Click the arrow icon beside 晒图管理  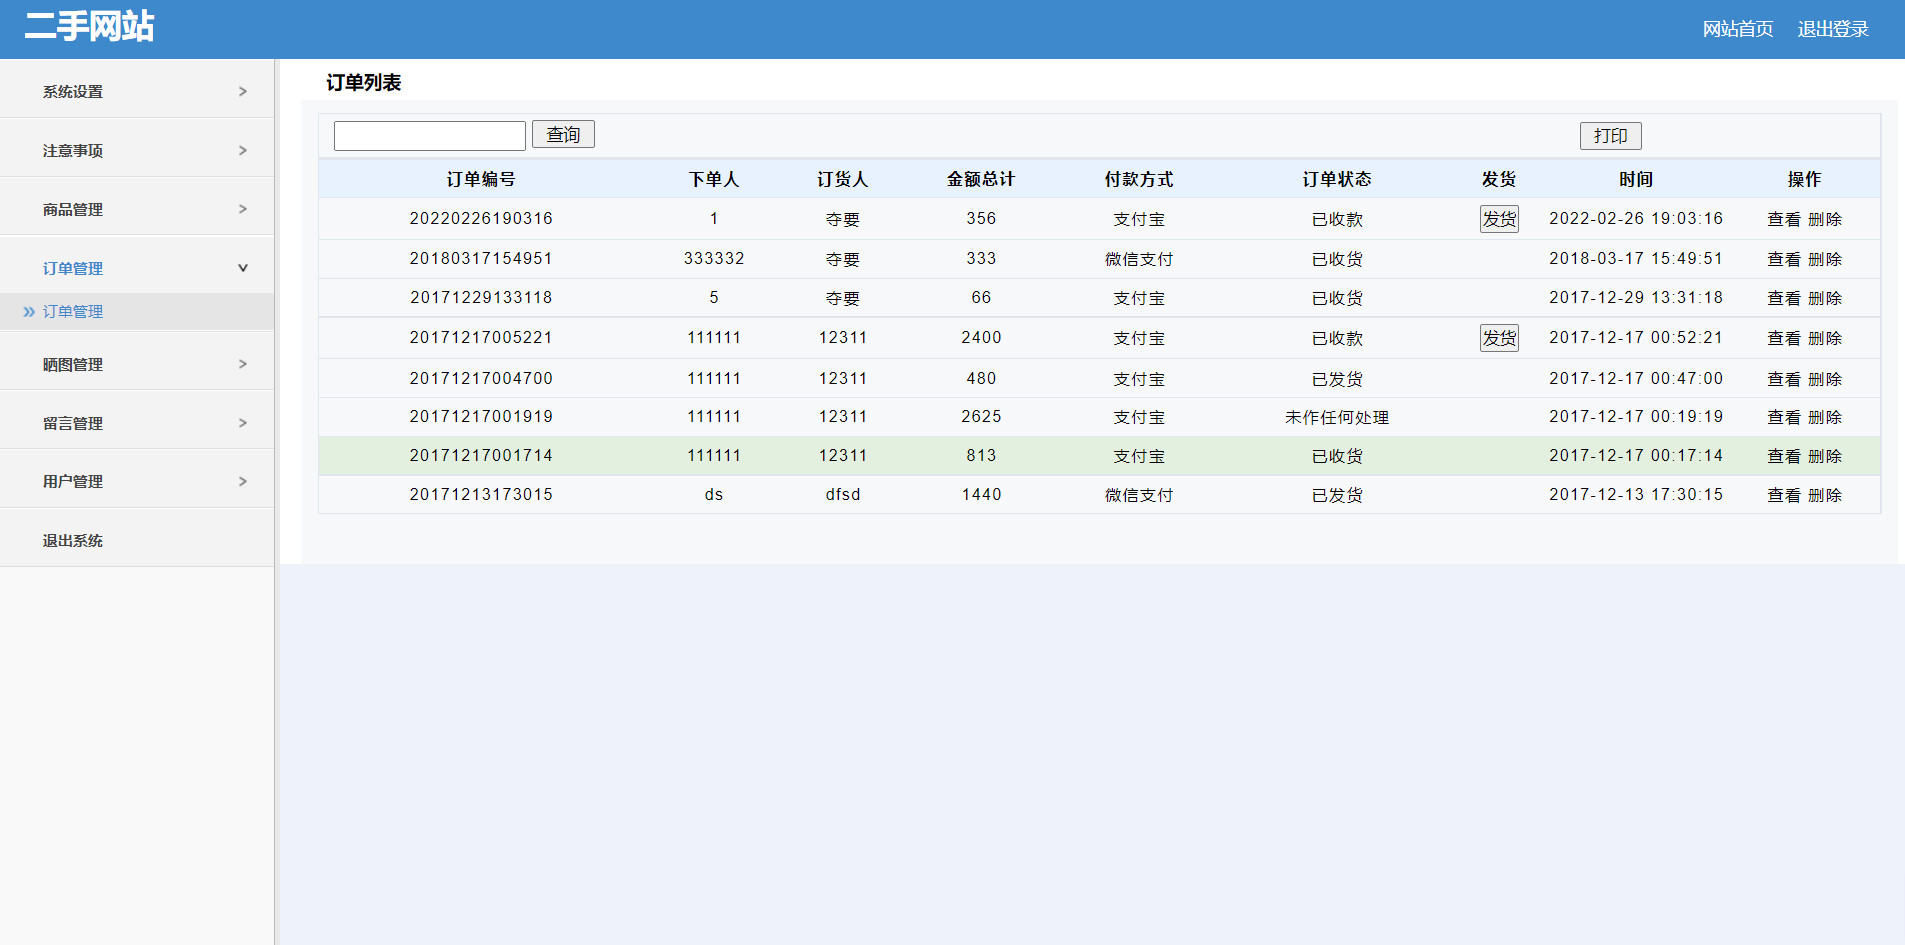(x=242, y=364)
